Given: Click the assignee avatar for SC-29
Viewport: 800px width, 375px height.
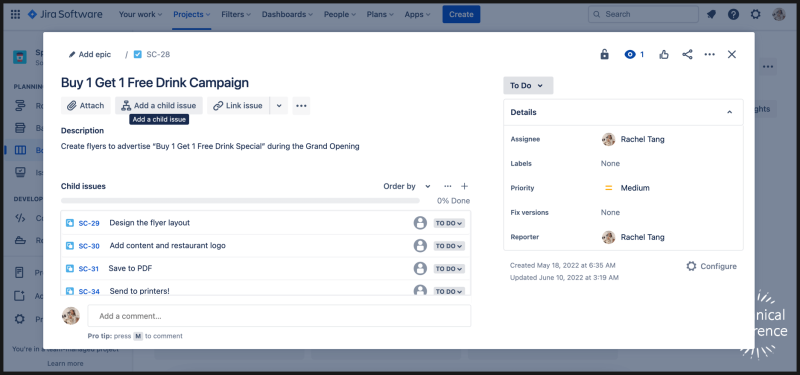Looking at the screenshot, I should 420,223.
